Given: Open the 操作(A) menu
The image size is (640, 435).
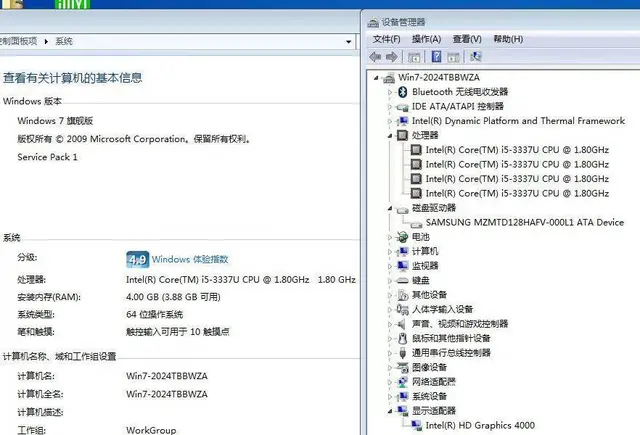Looking at the screenshot, I should pos(426,39).
